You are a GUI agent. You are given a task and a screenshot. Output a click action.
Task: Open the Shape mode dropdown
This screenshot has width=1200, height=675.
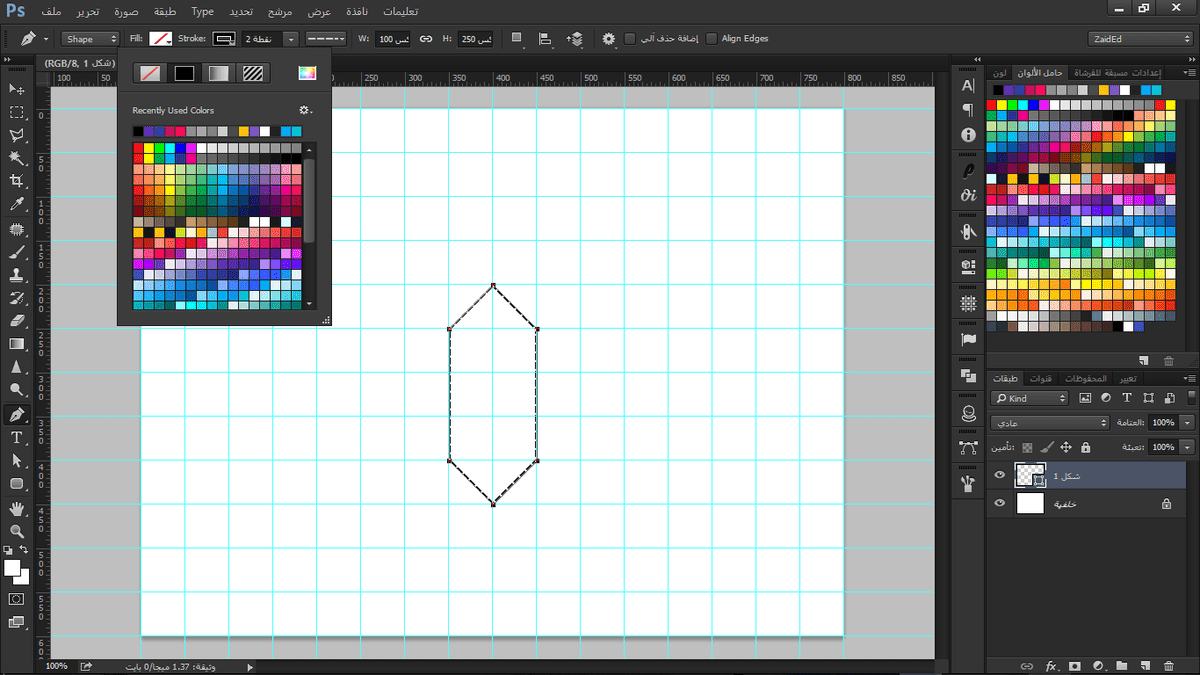[x=92, y=39]
